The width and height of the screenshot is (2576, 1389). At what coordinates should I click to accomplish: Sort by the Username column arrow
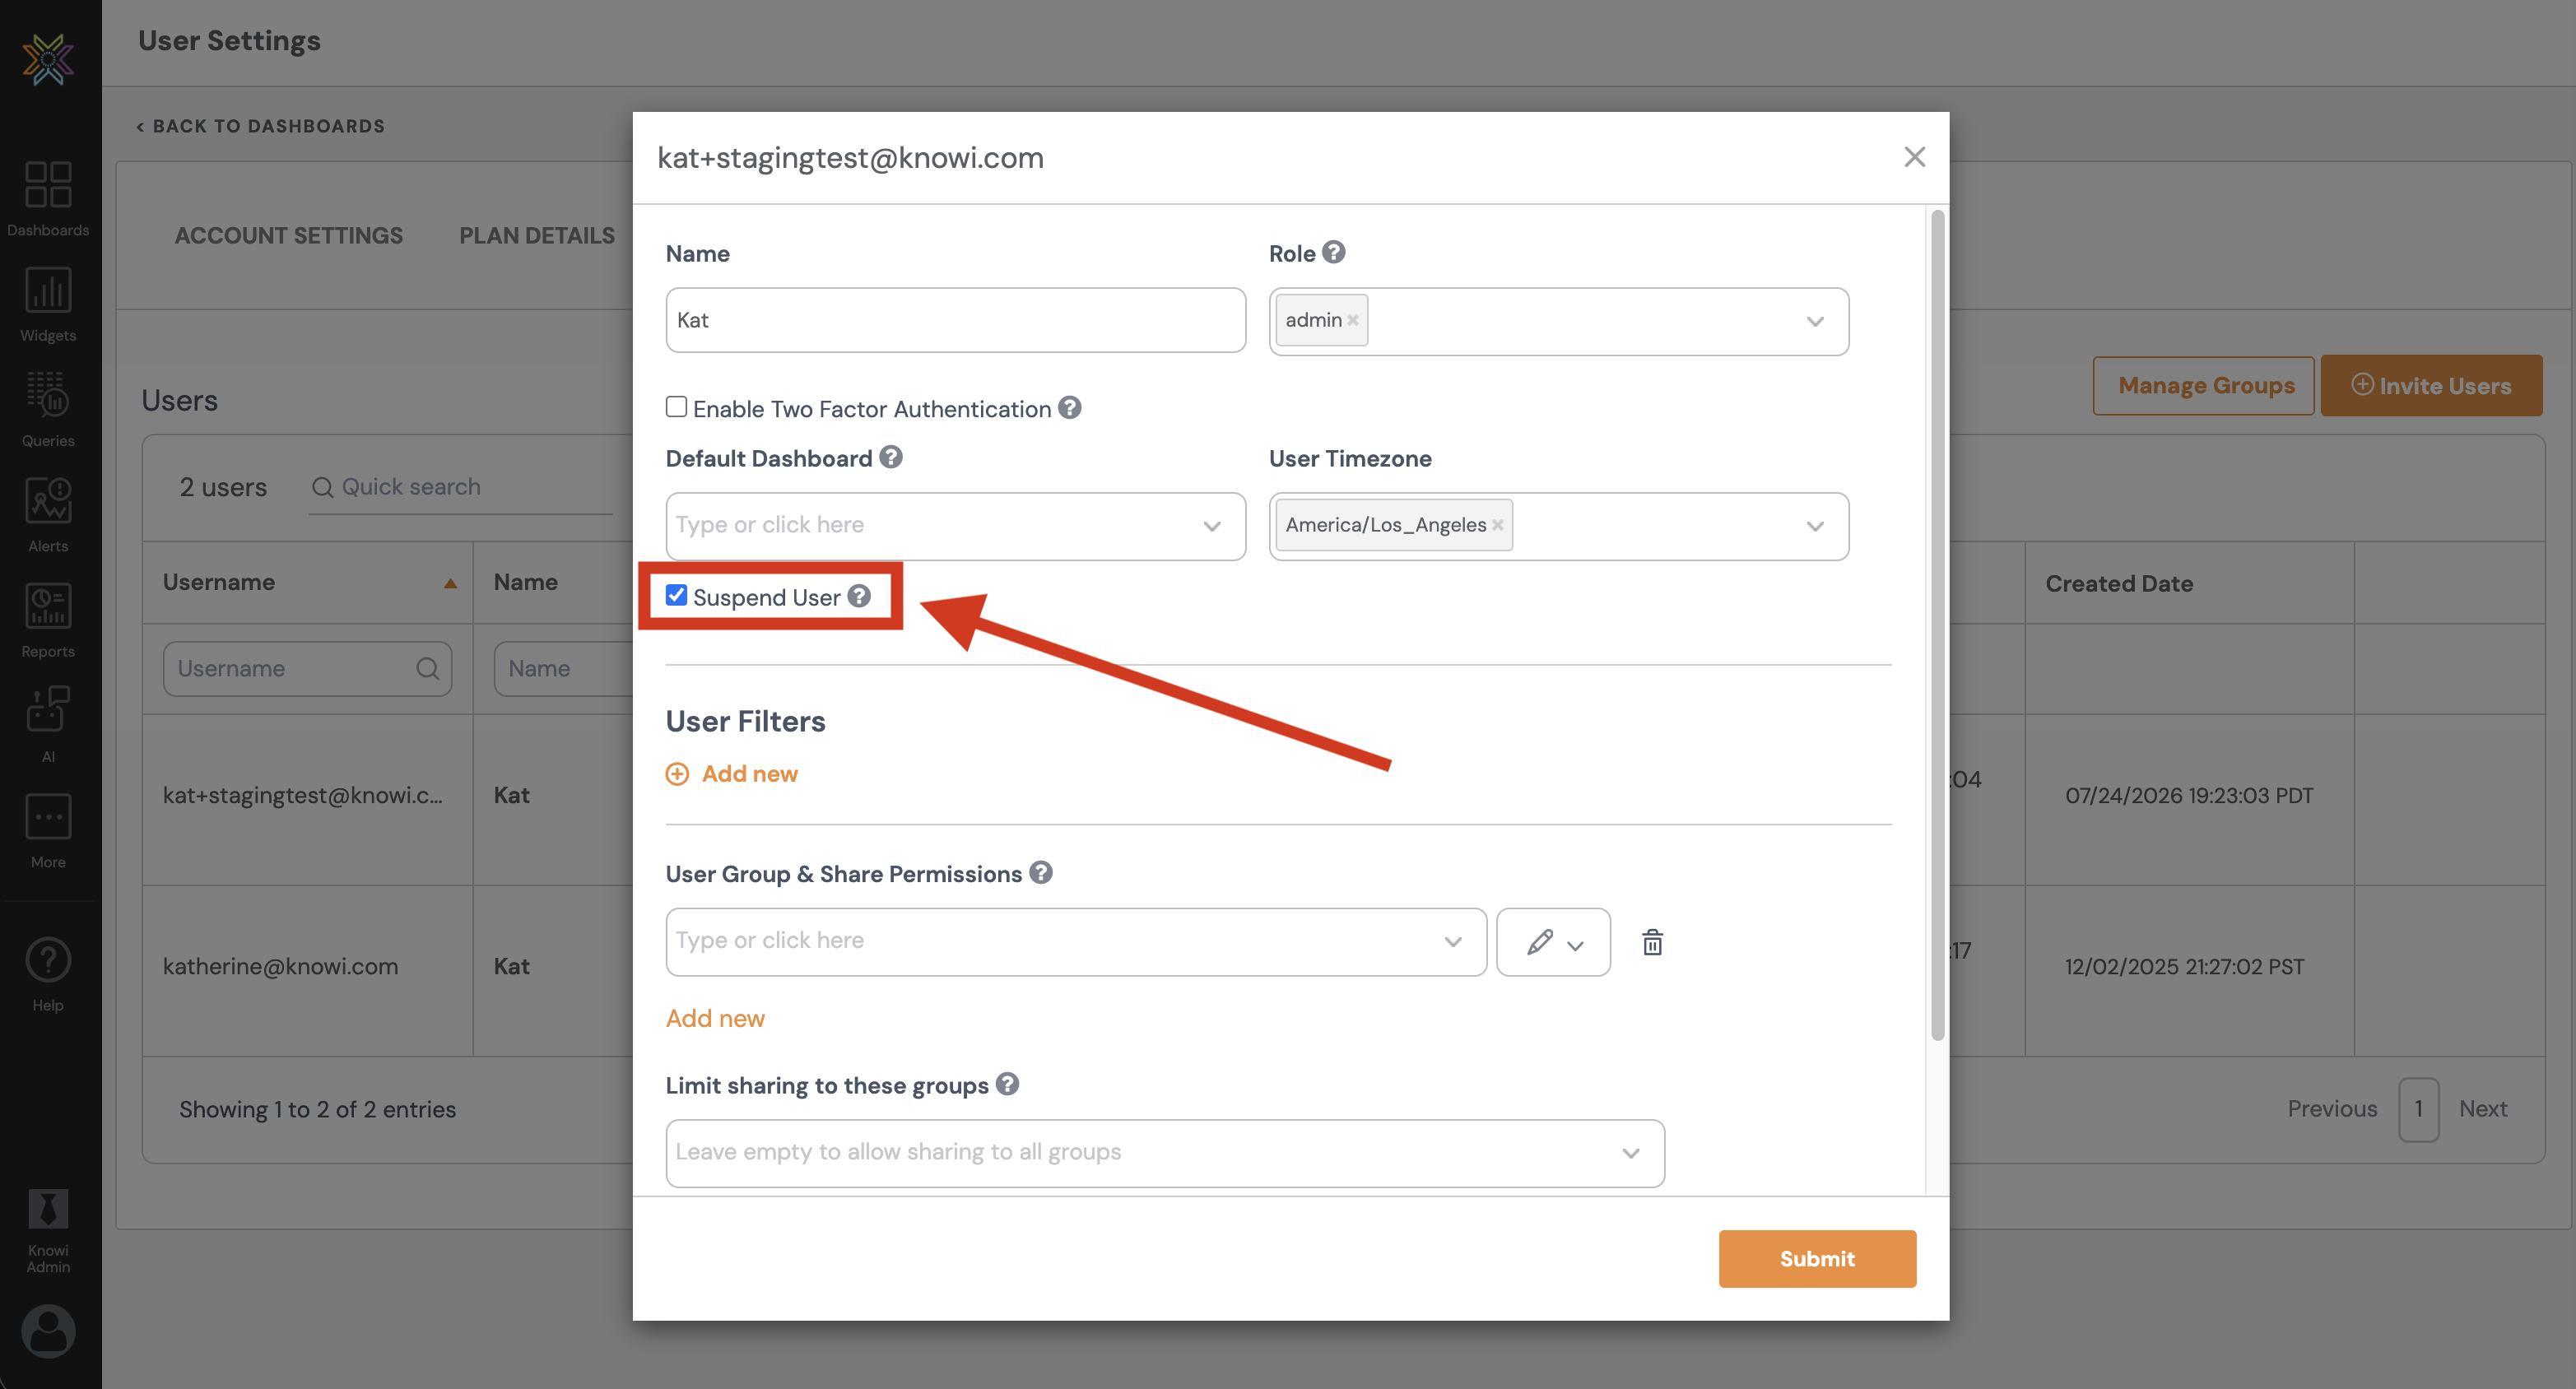(450, 583)
